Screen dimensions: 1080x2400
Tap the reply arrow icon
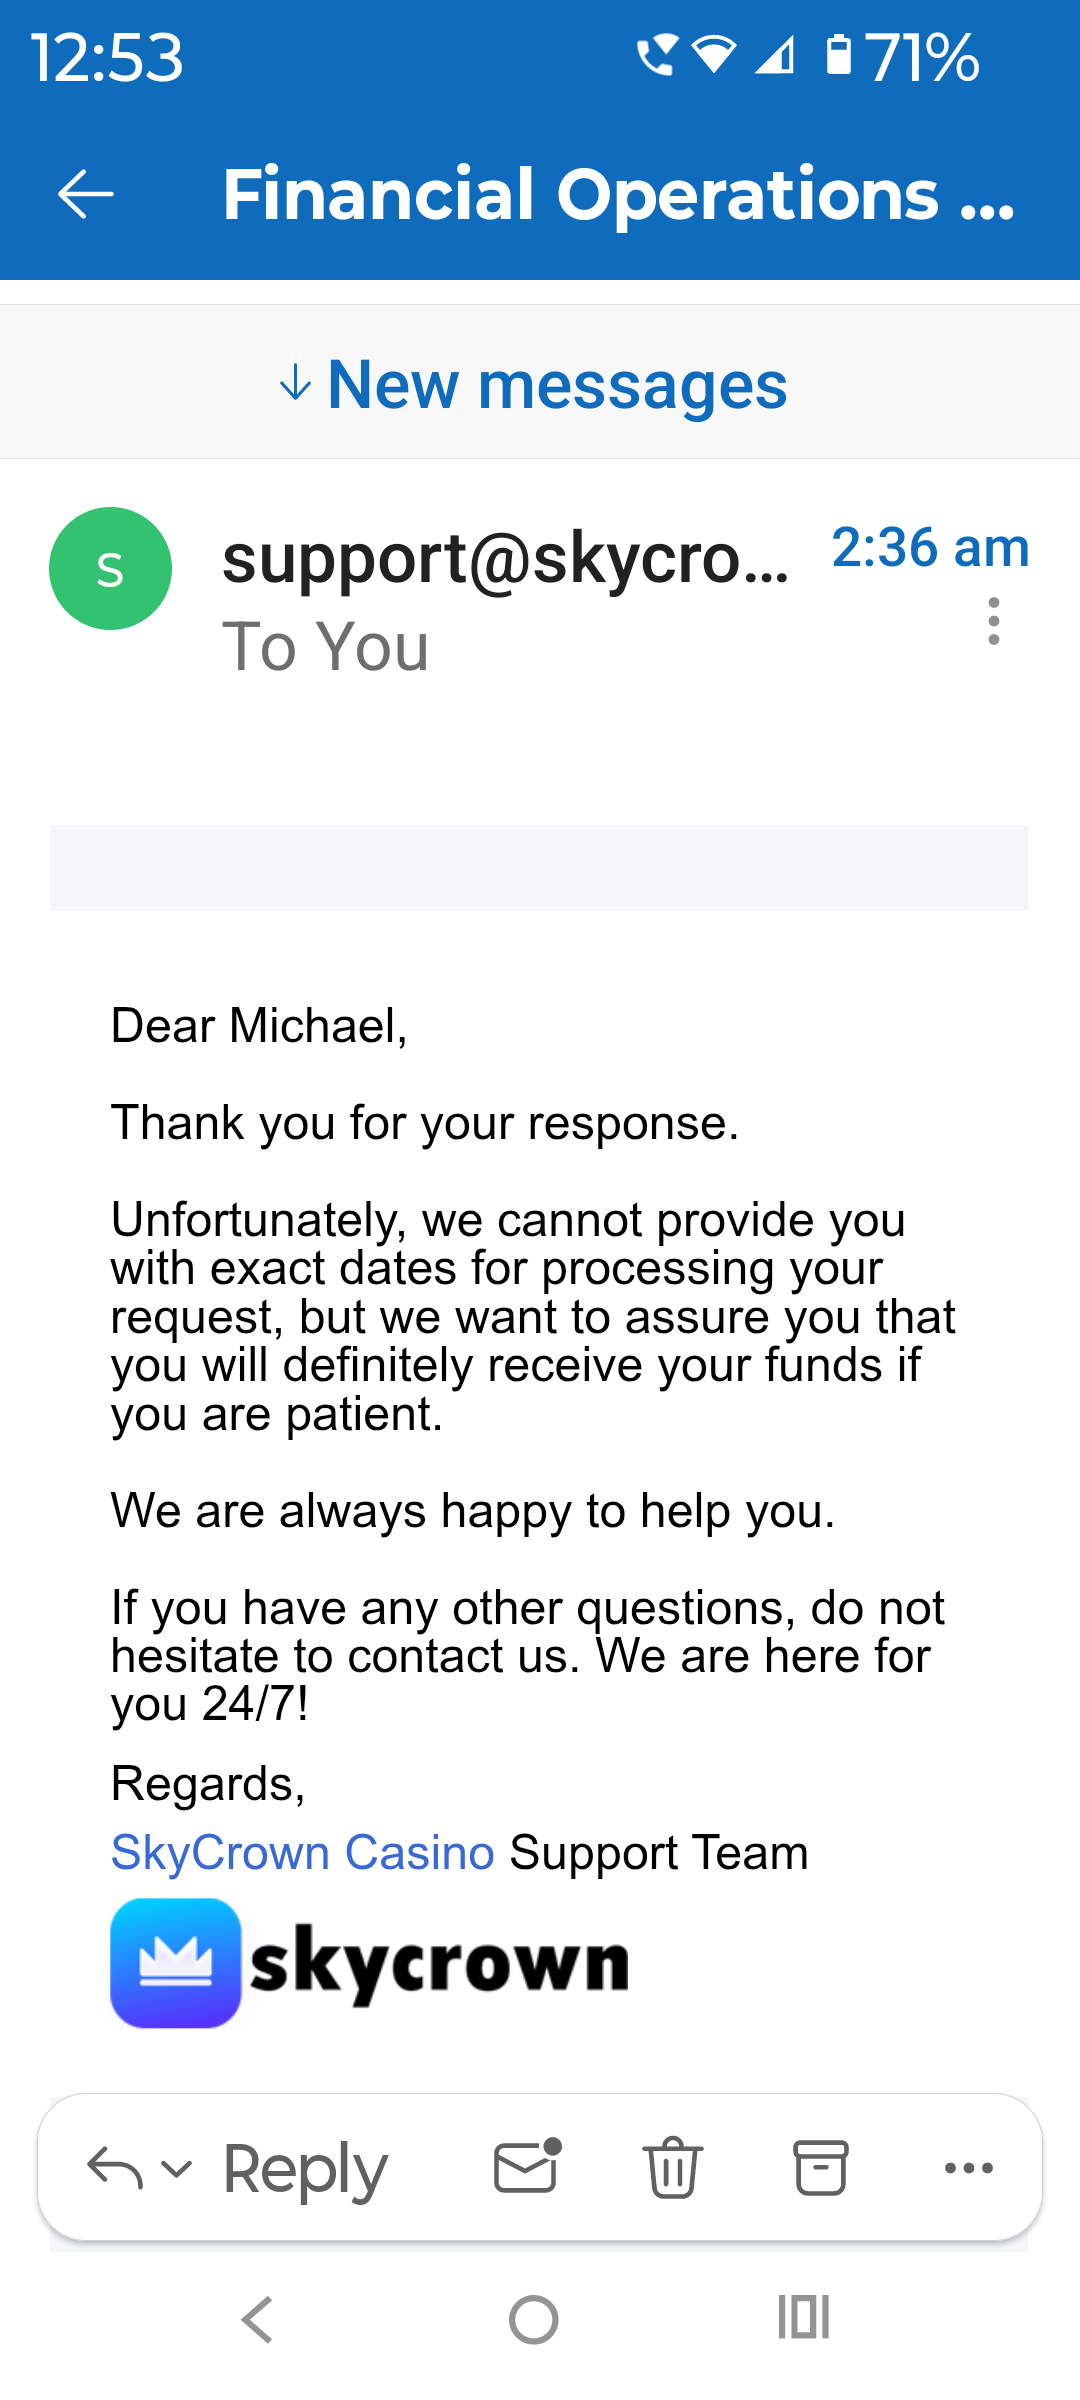tap(114, 2168)
